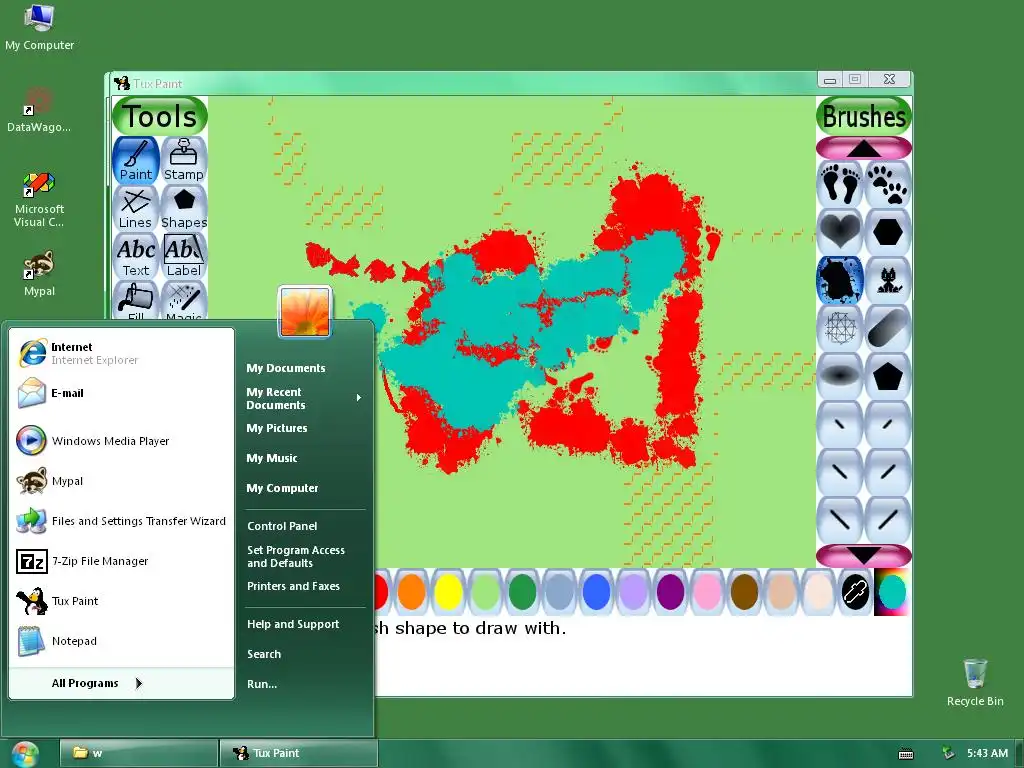The image size is (1024, 768).
Task: Launch Mypal from the Start menu
Action: (121, 481)
